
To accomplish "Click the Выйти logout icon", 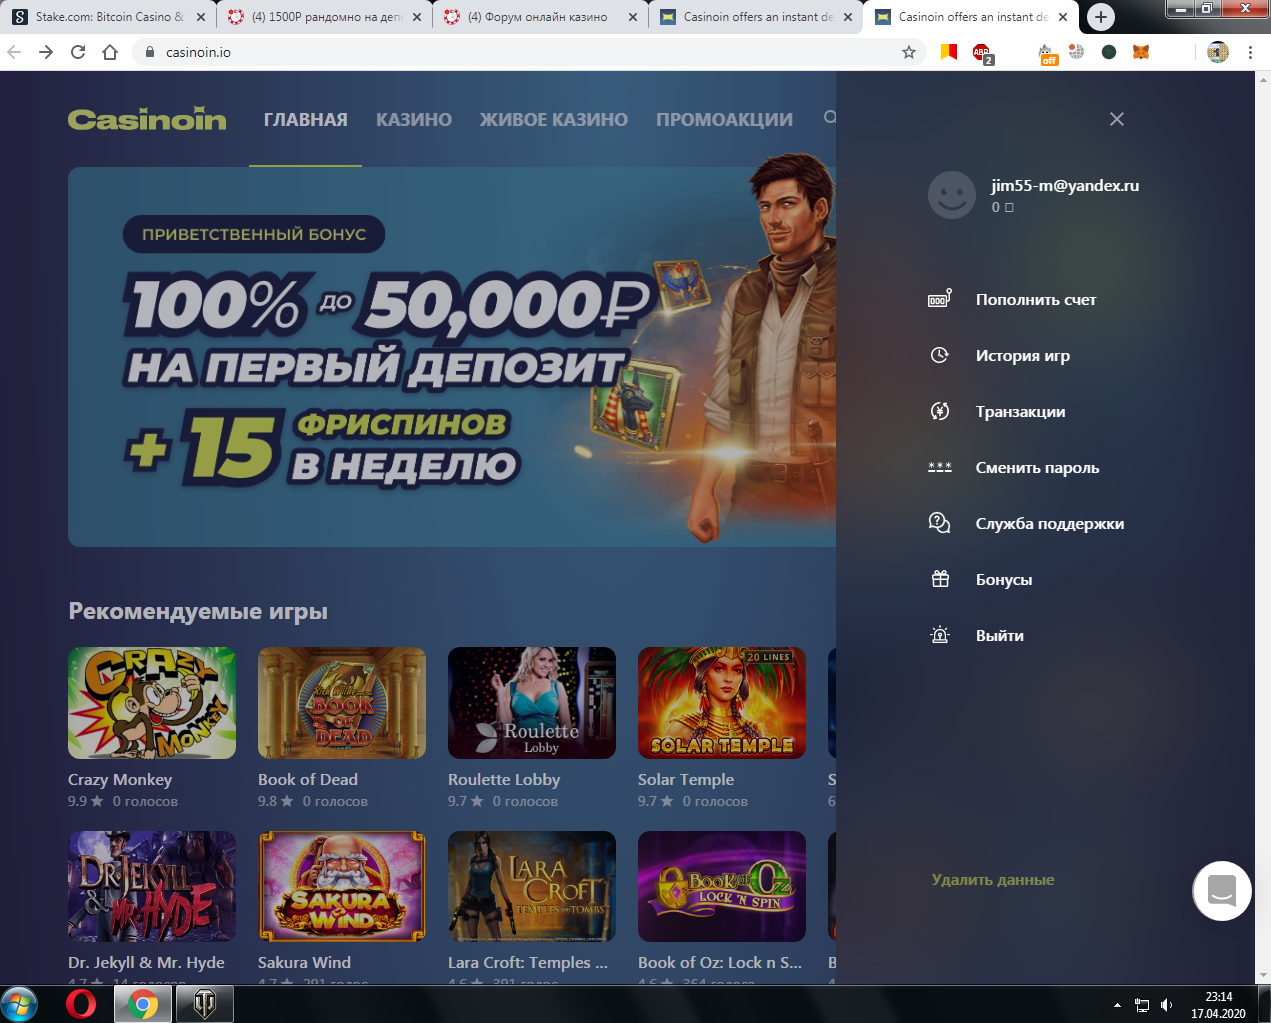I will (940, 635).
